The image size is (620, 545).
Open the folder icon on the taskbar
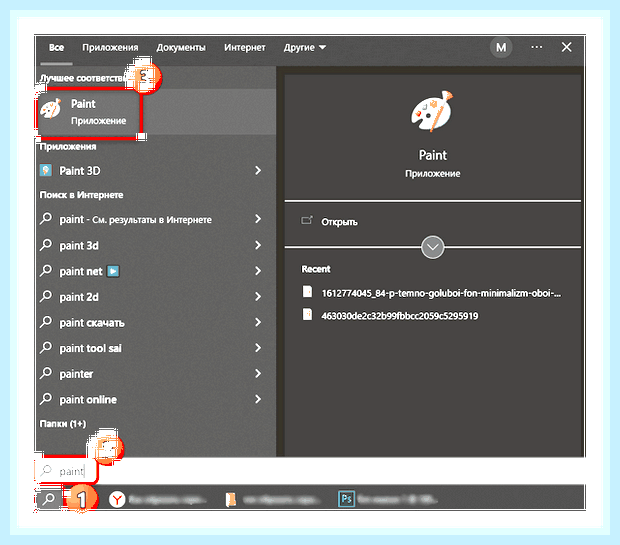(x=231, y=500)
